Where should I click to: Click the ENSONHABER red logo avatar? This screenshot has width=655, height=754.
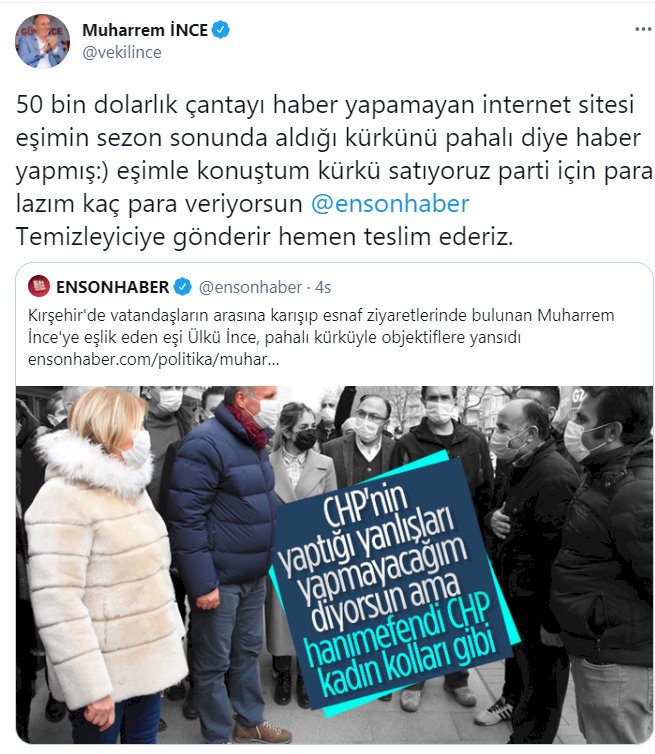[x=39, y=286]
